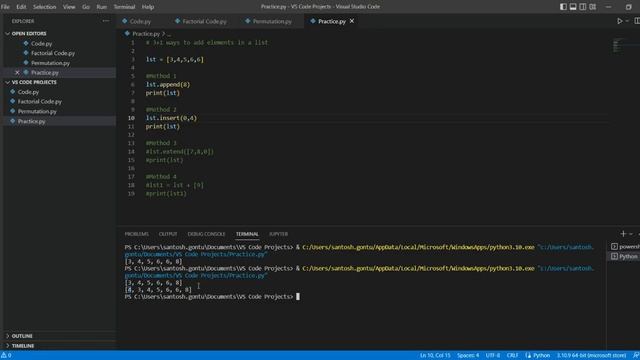Select the Python terminal instance
This screenshot has width=640, height=360.
tap(624, 256)
